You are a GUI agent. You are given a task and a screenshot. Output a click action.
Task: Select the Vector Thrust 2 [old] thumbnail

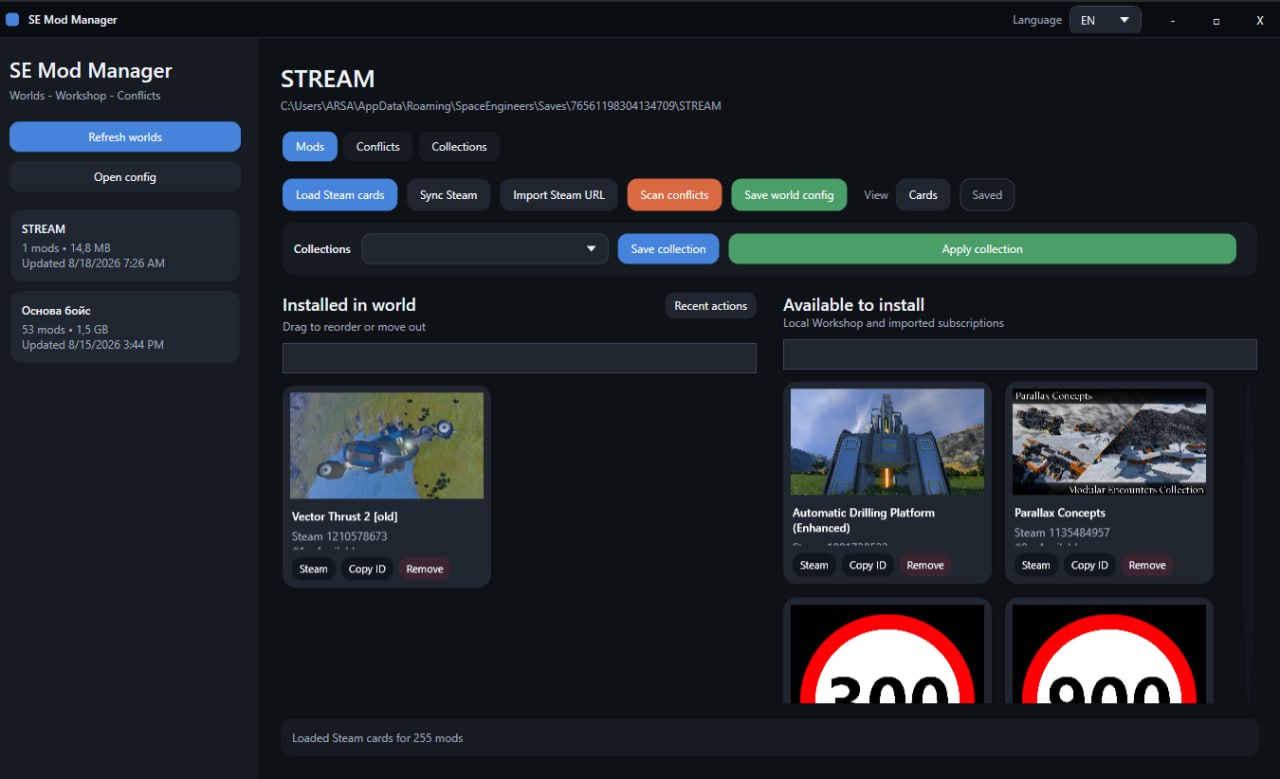coord(387,445)
